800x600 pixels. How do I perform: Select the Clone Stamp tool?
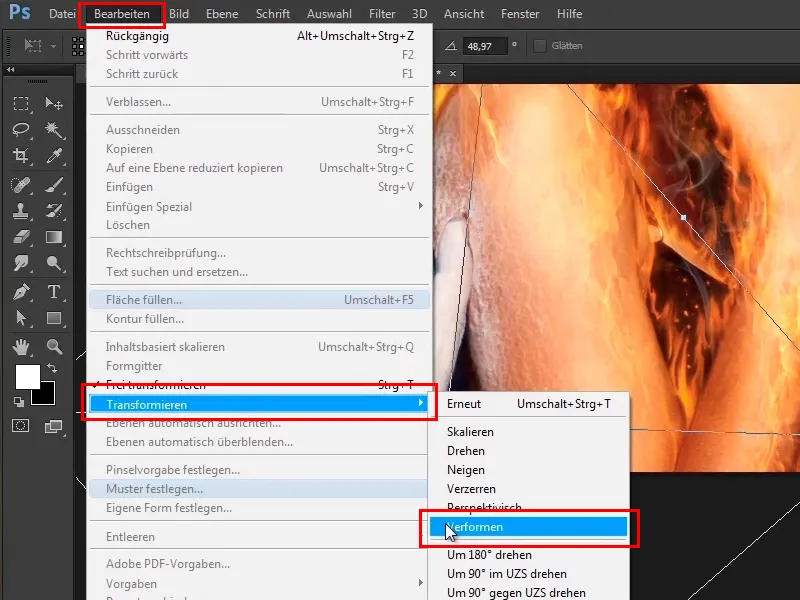[21, 211]
